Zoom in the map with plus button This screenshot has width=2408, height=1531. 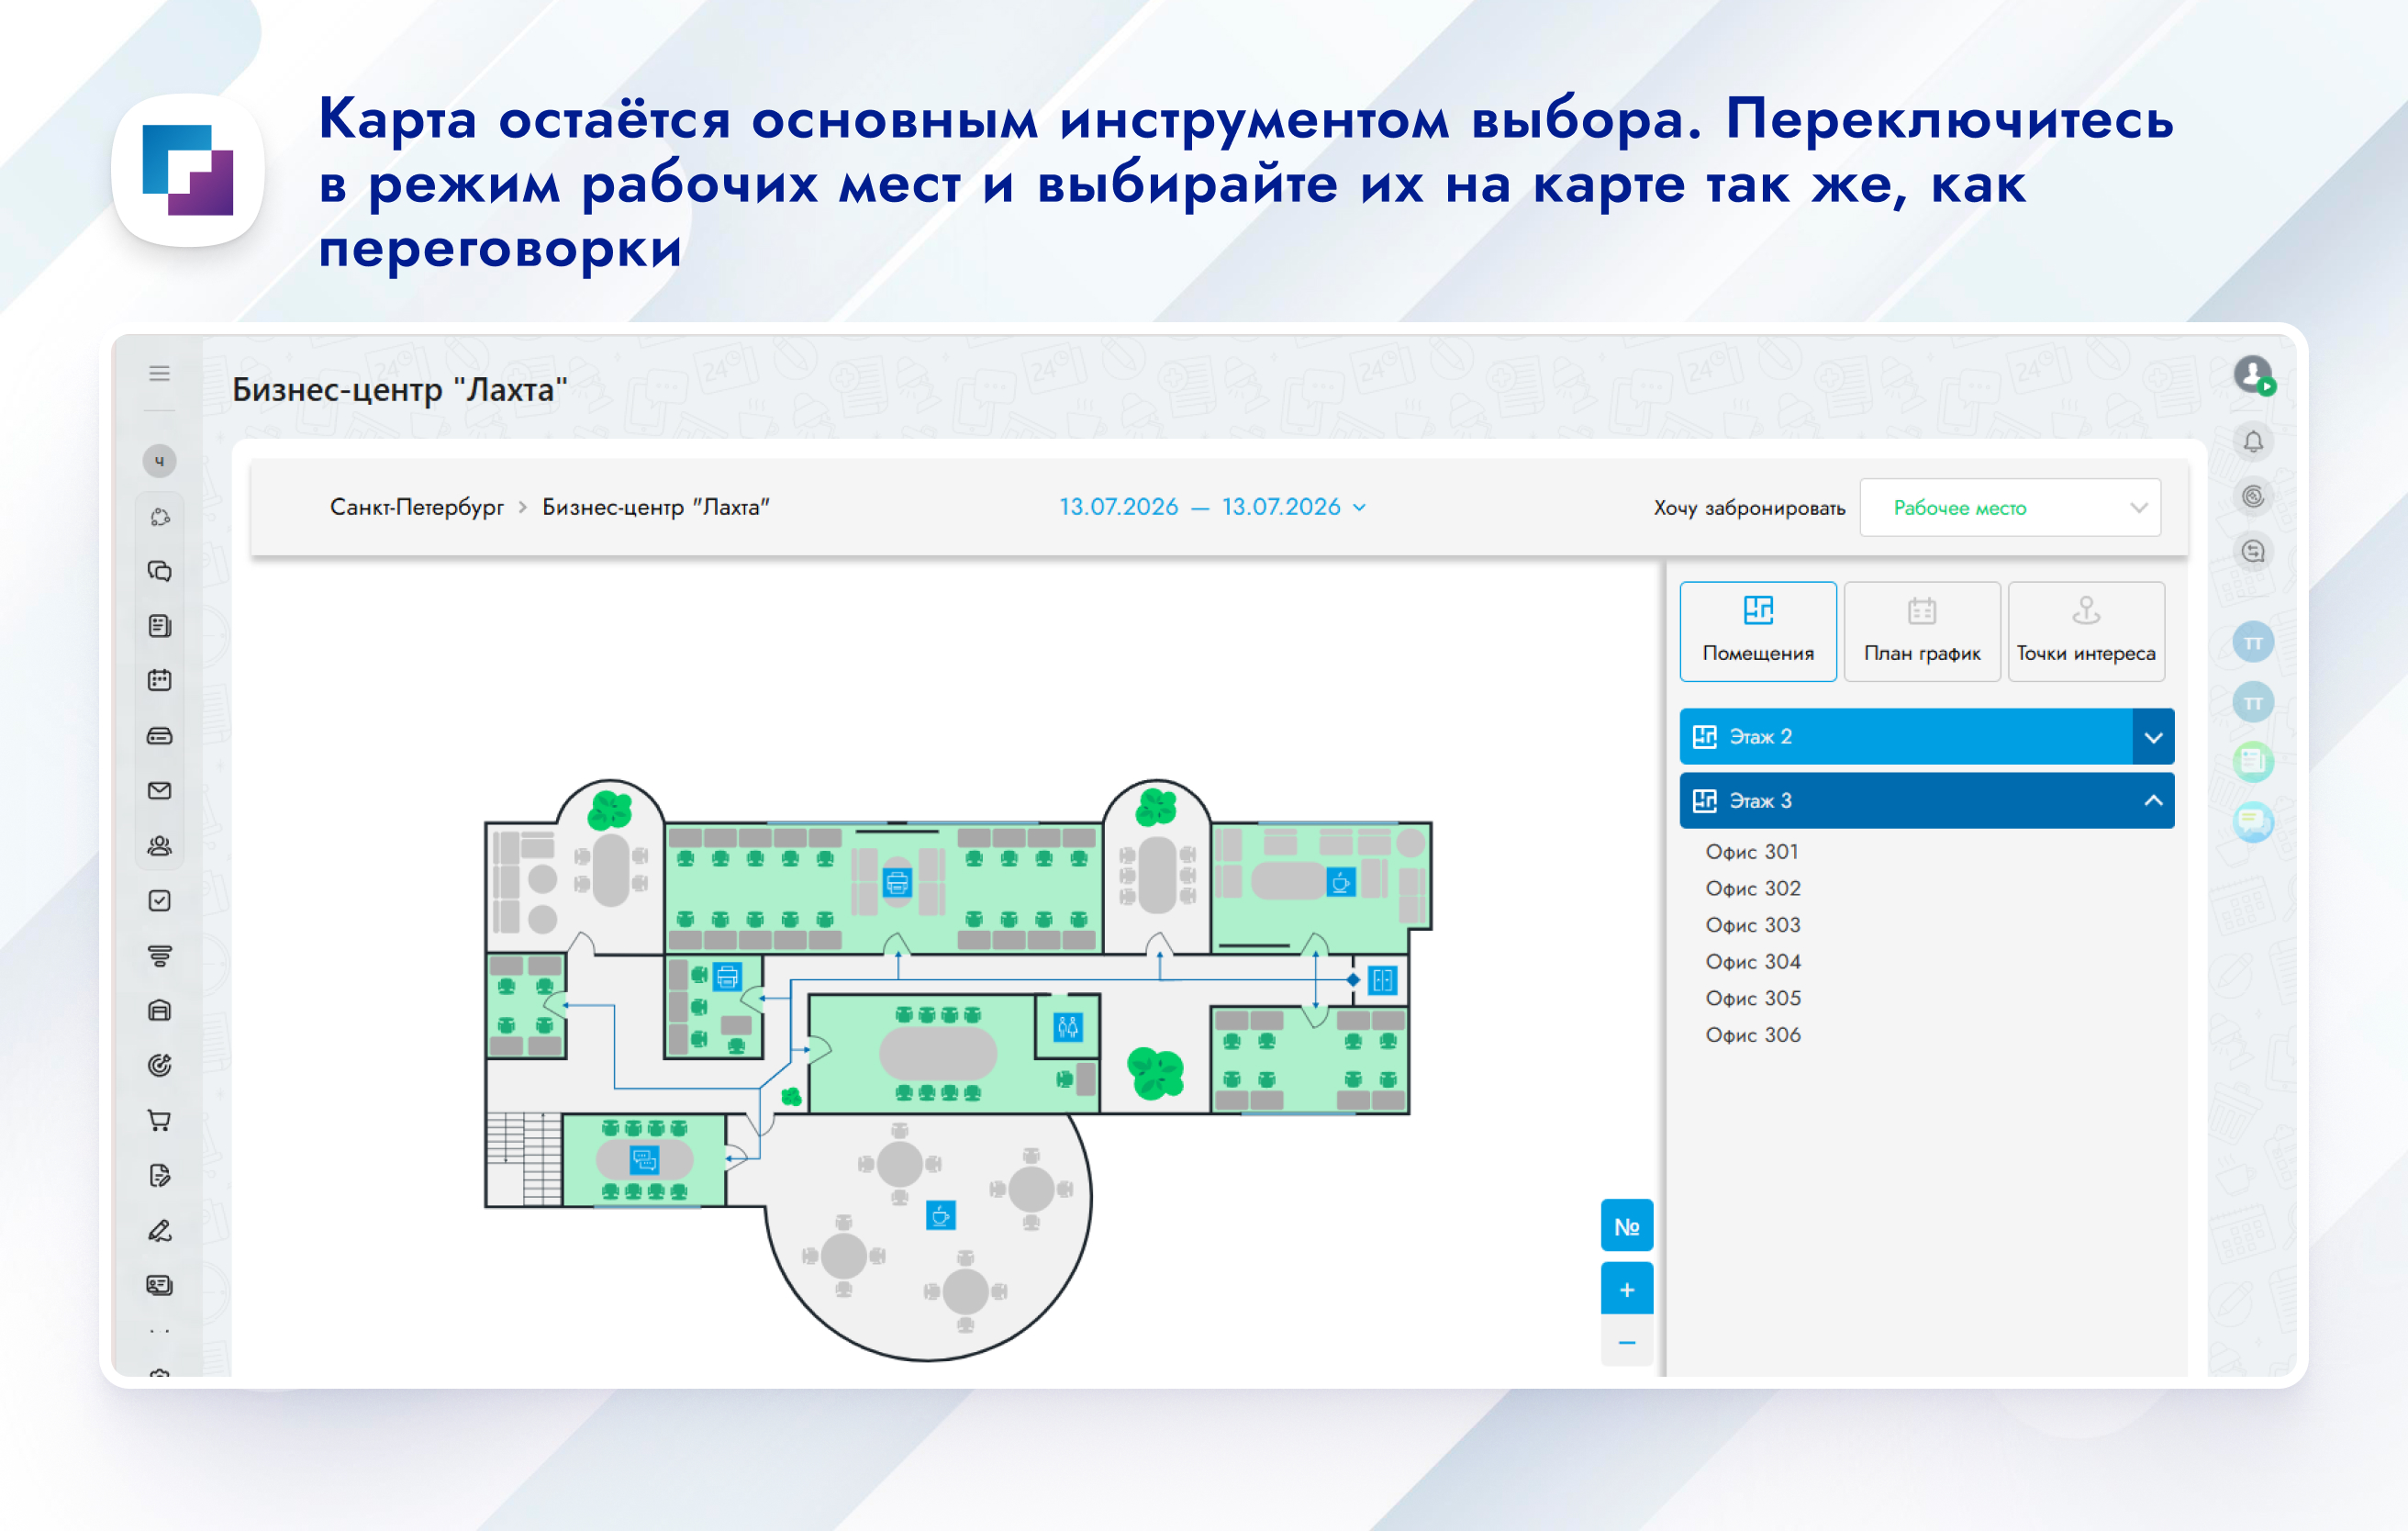point(1627,1289)
